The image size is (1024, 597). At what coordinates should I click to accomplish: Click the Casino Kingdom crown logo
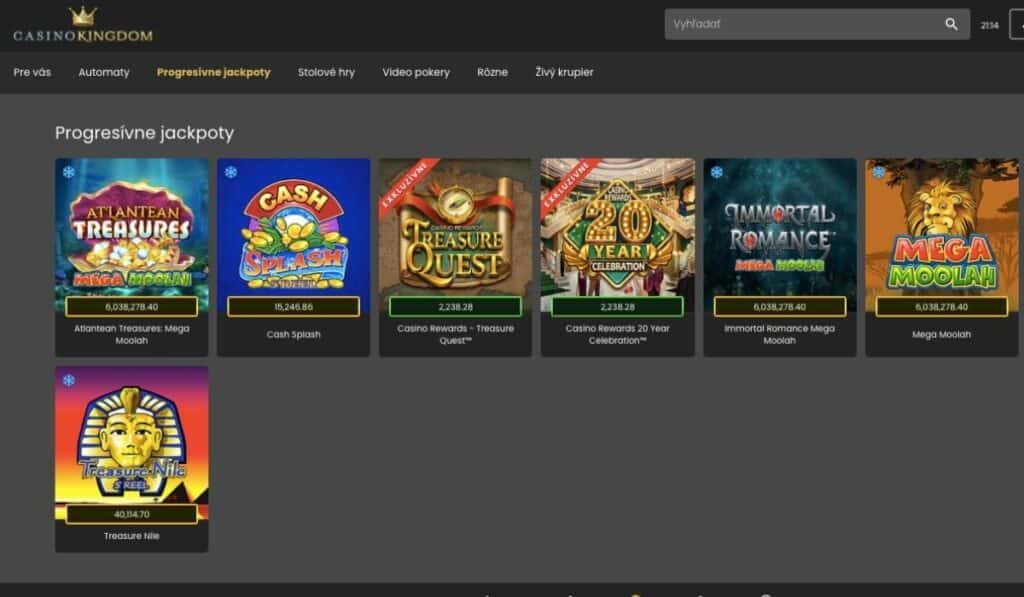(x=83, y=27)
